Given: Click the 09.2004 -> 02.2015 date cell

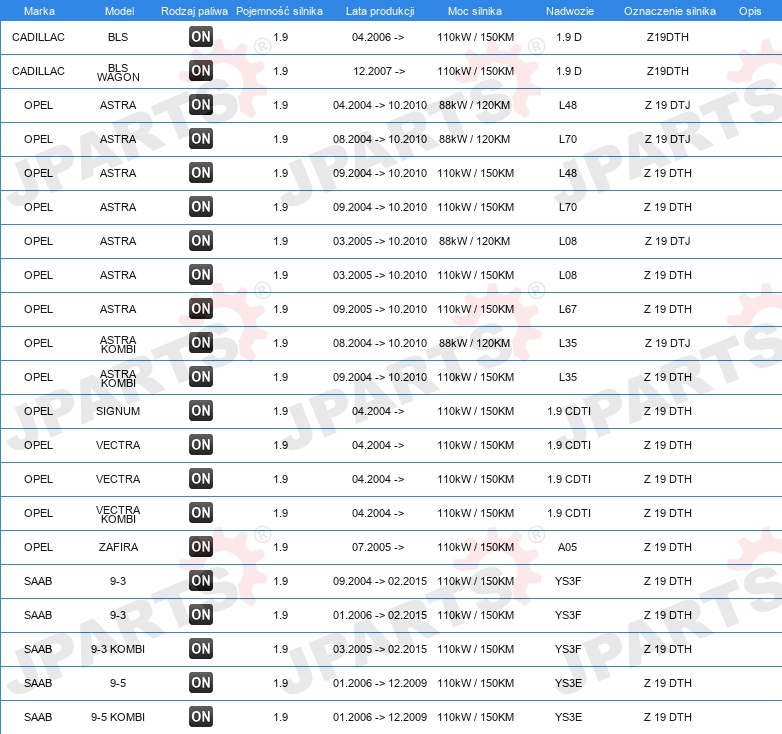Looking at the screenshot, I should (380, 581).
